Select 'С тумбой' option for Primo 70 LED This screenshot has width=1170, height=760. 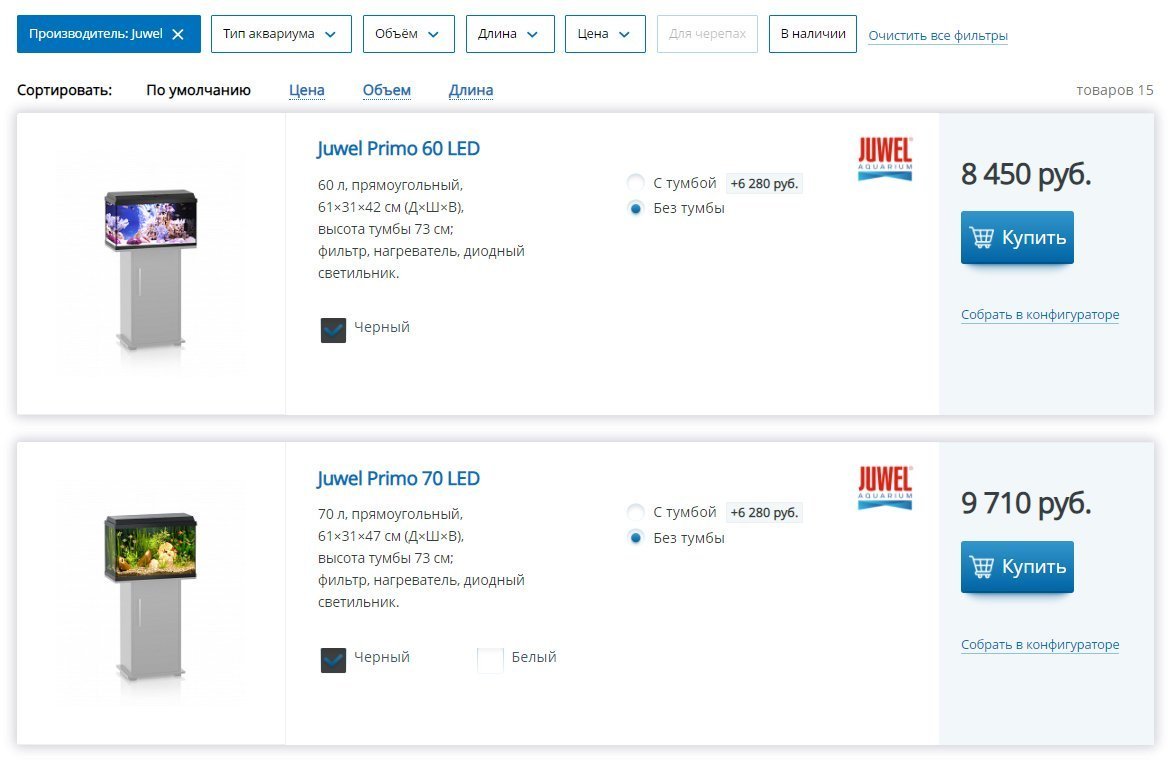point(635,512)
